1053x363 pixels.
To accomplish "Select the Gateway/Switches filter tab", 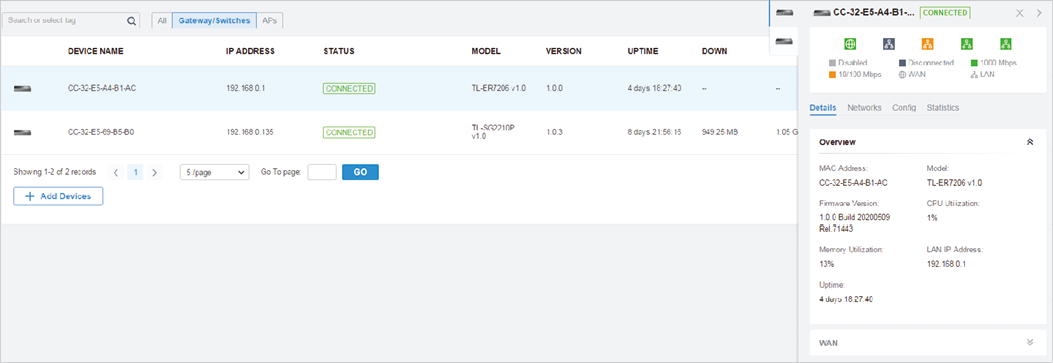I will coord(214,21).
